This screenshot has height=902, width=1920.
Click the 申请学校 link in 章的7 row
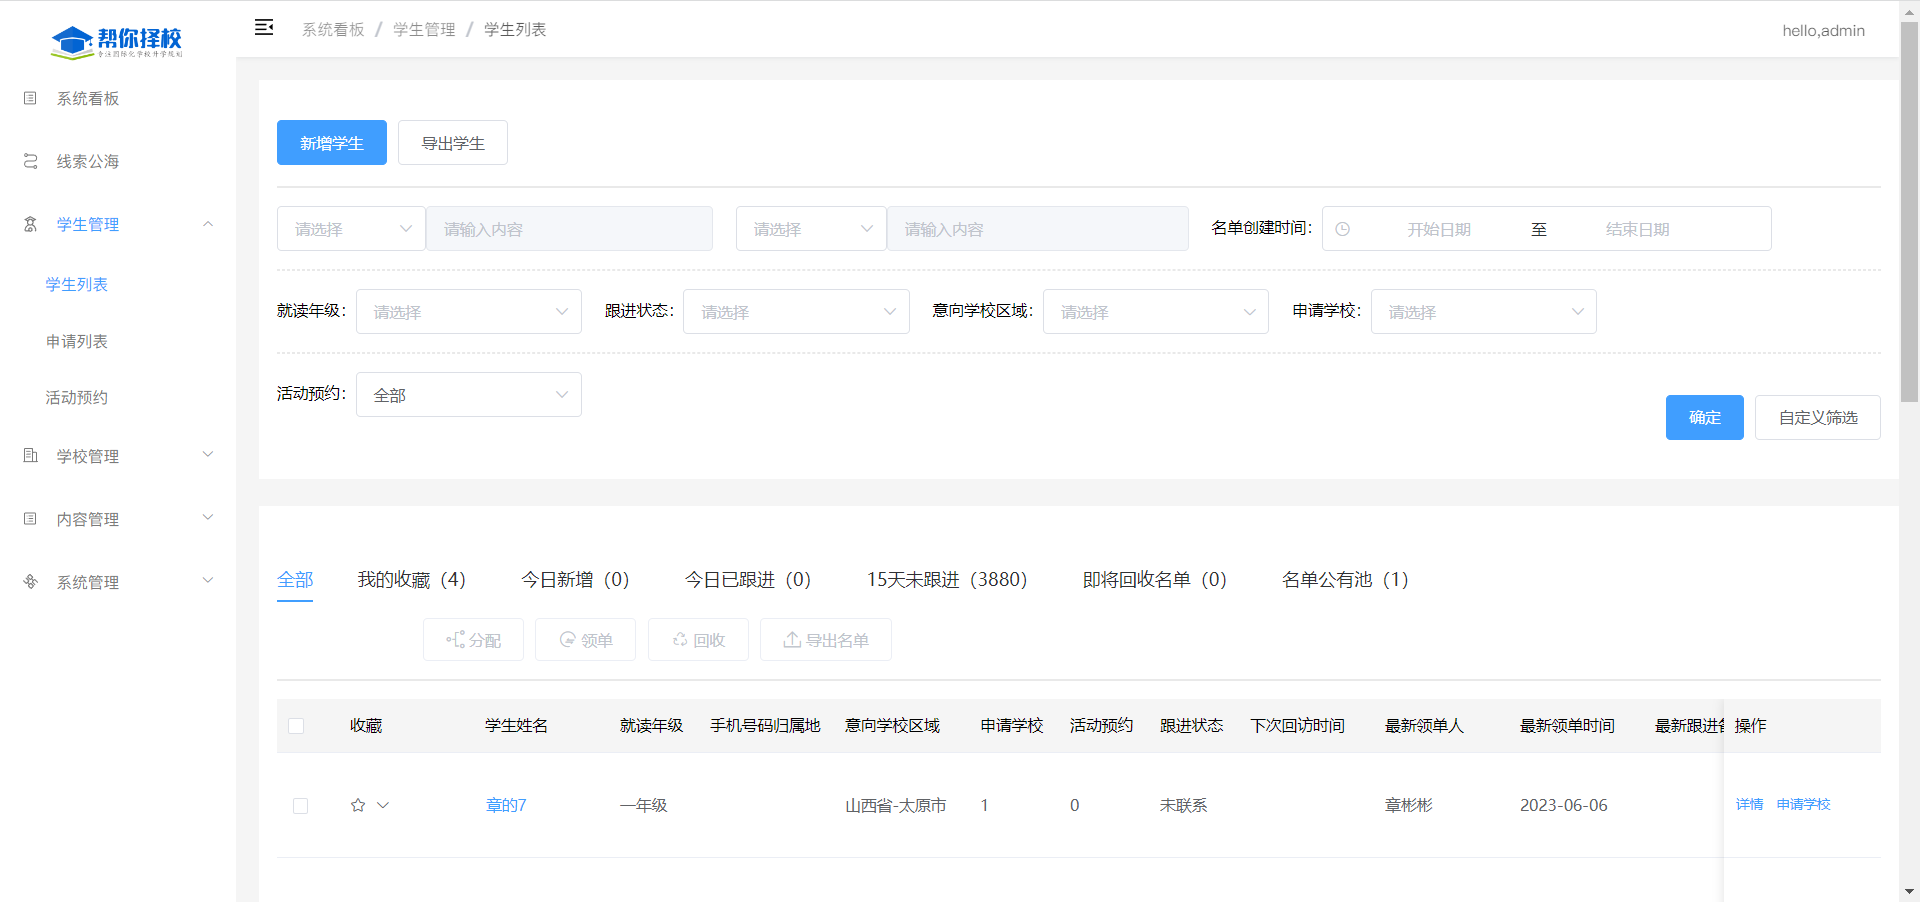tap(1804, 804)
